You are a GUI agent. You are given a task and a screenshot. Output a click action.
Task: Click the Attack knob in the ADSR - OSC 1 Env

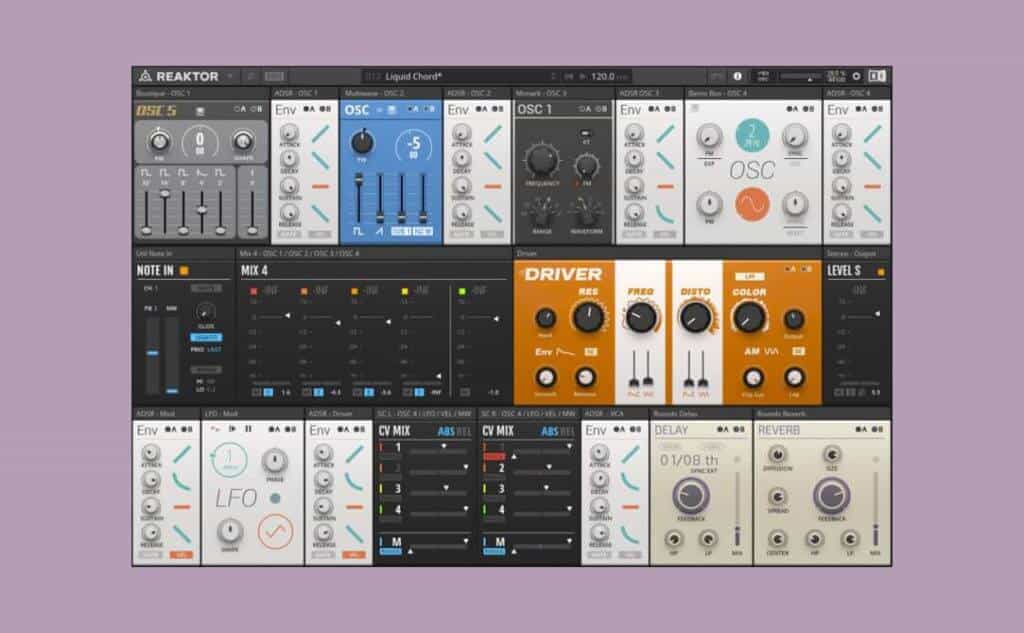[x=289, y=133]
